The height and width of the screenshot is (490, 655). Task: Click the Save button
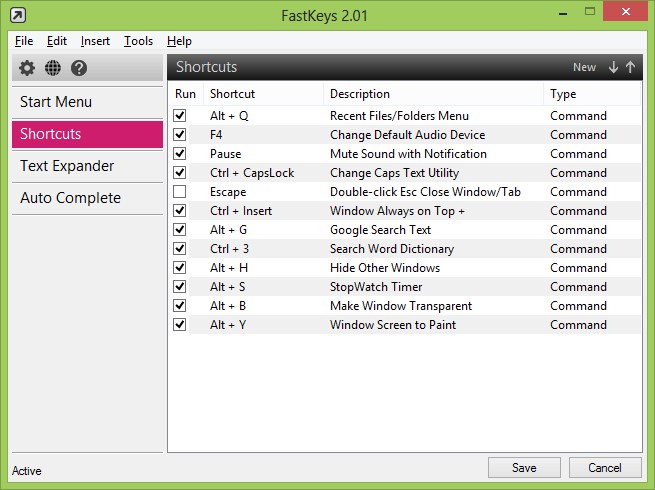pos(524,467)
